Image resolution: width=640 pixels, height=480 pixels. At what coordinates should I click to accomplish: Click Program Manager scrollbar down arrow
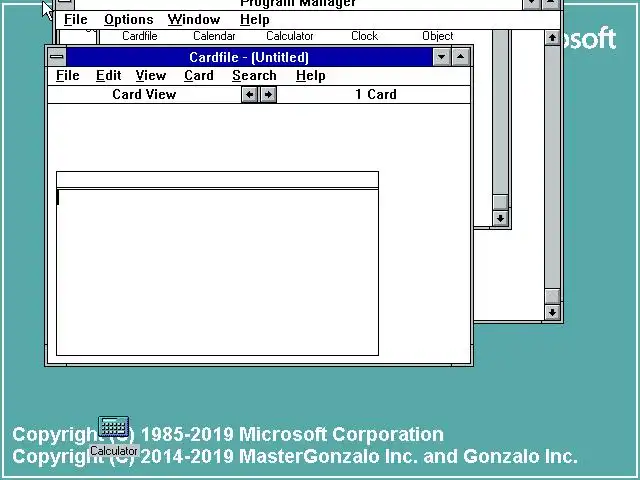[552, 313]
